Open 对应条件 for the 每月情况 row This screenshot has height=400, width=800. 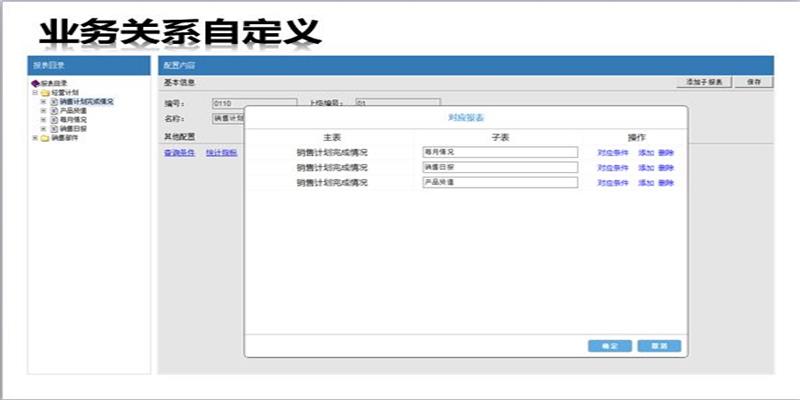613,152
